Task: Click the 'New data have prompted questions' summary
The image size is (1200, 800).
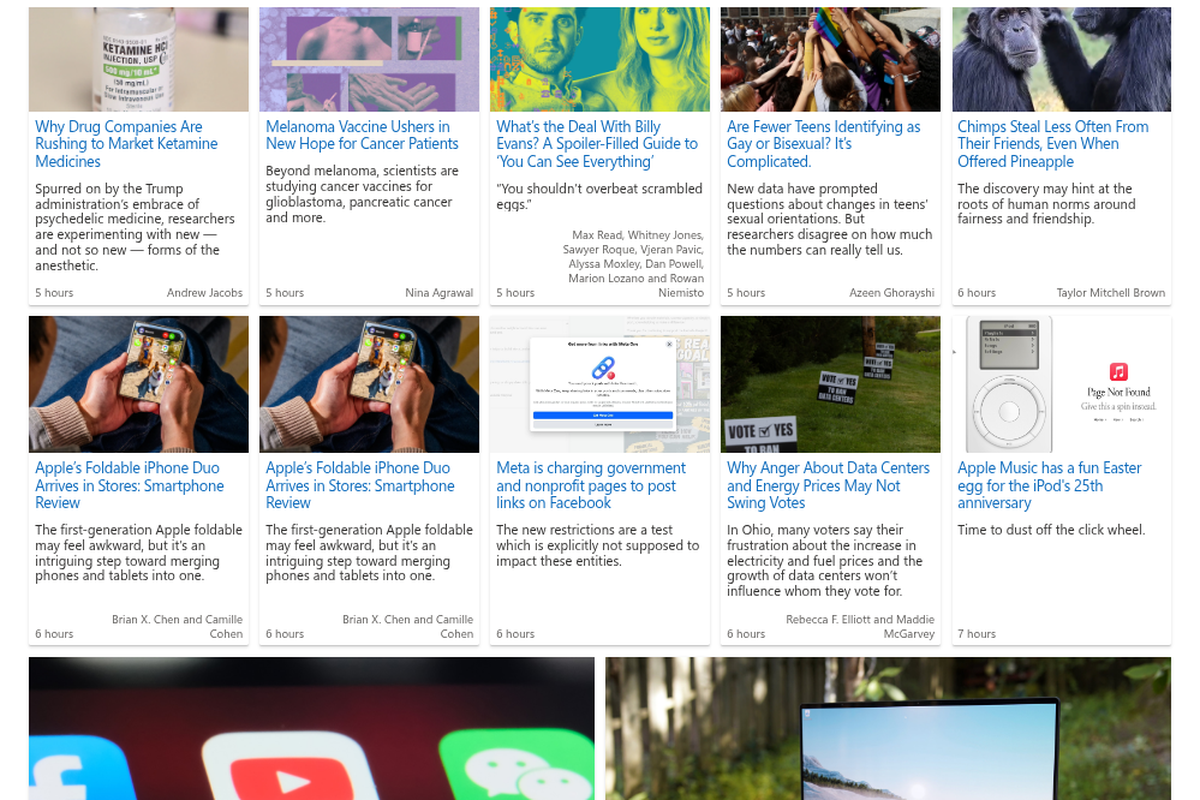Action: pyautogui.click(x=829, y=219)
